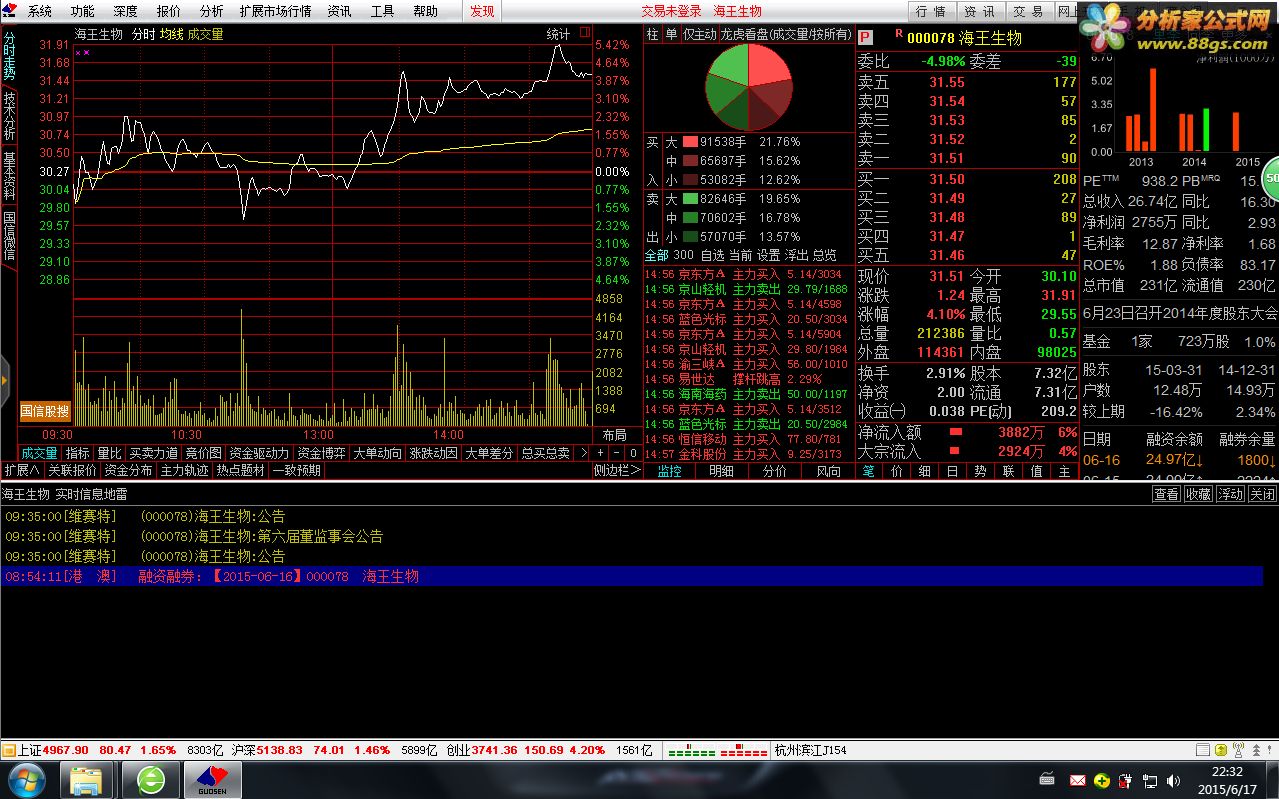Open the 报价 menu
Screen dimensions: 1279x799
[x=168, y=12]
